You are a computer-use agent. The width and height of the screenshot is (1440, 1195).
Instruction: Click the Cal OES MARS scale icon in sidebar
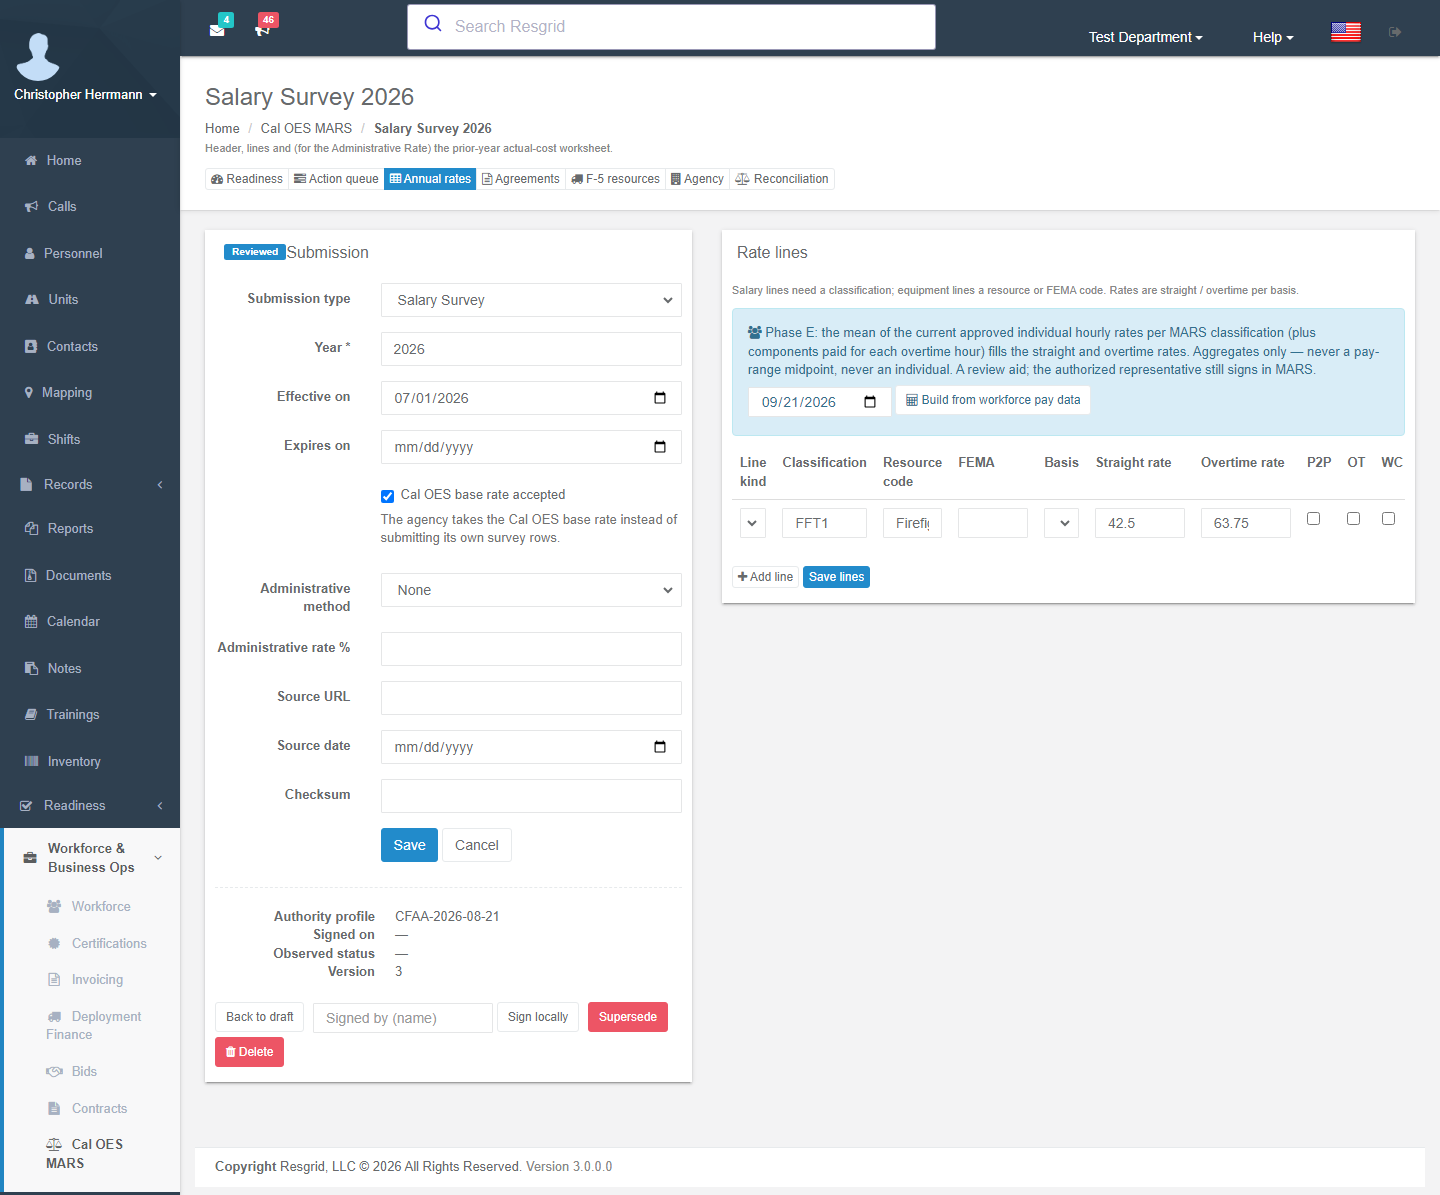pos(54,1144)
